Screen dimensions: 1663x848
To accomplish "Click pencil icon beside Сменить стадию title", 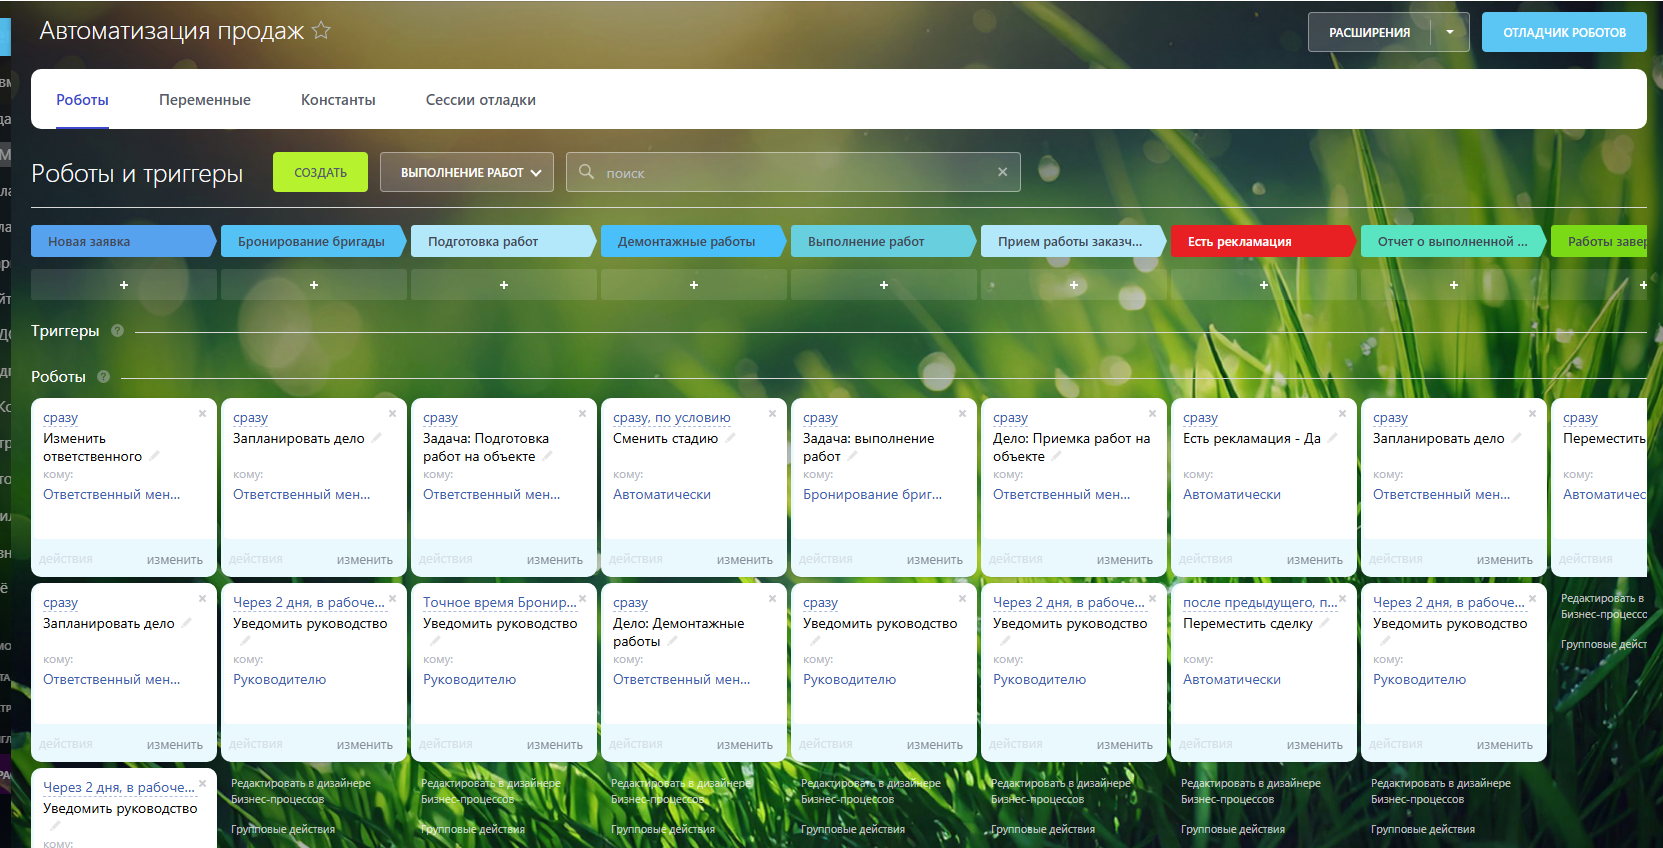I will (x=730, y=438).
